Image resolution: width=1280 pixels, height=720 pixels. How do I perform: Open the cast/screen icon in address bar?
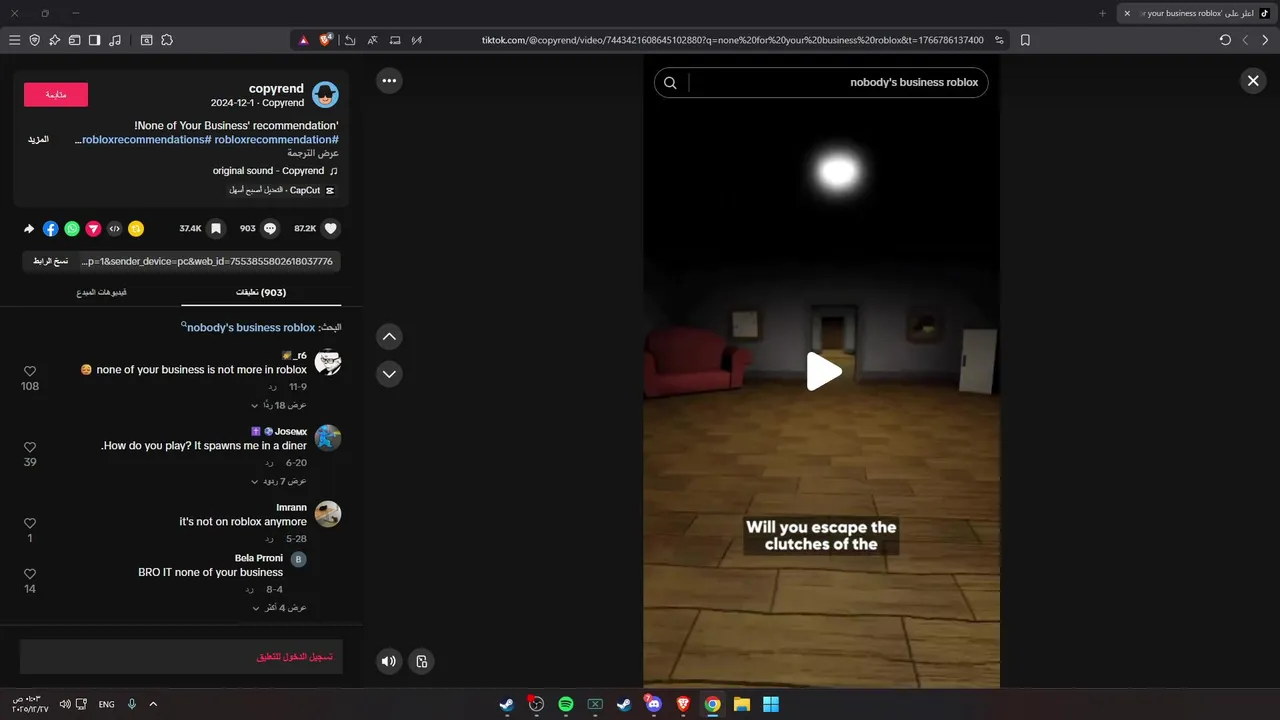pyautogui.click(x=395, y=40)
